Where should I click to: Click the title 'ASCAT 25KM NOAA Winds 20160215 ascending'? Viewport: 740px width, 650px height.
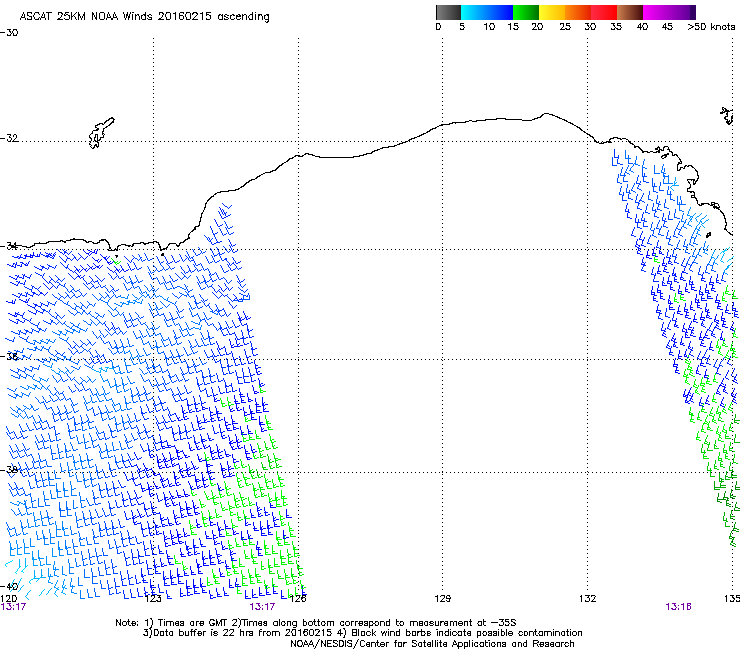click(x=144, y=17)
